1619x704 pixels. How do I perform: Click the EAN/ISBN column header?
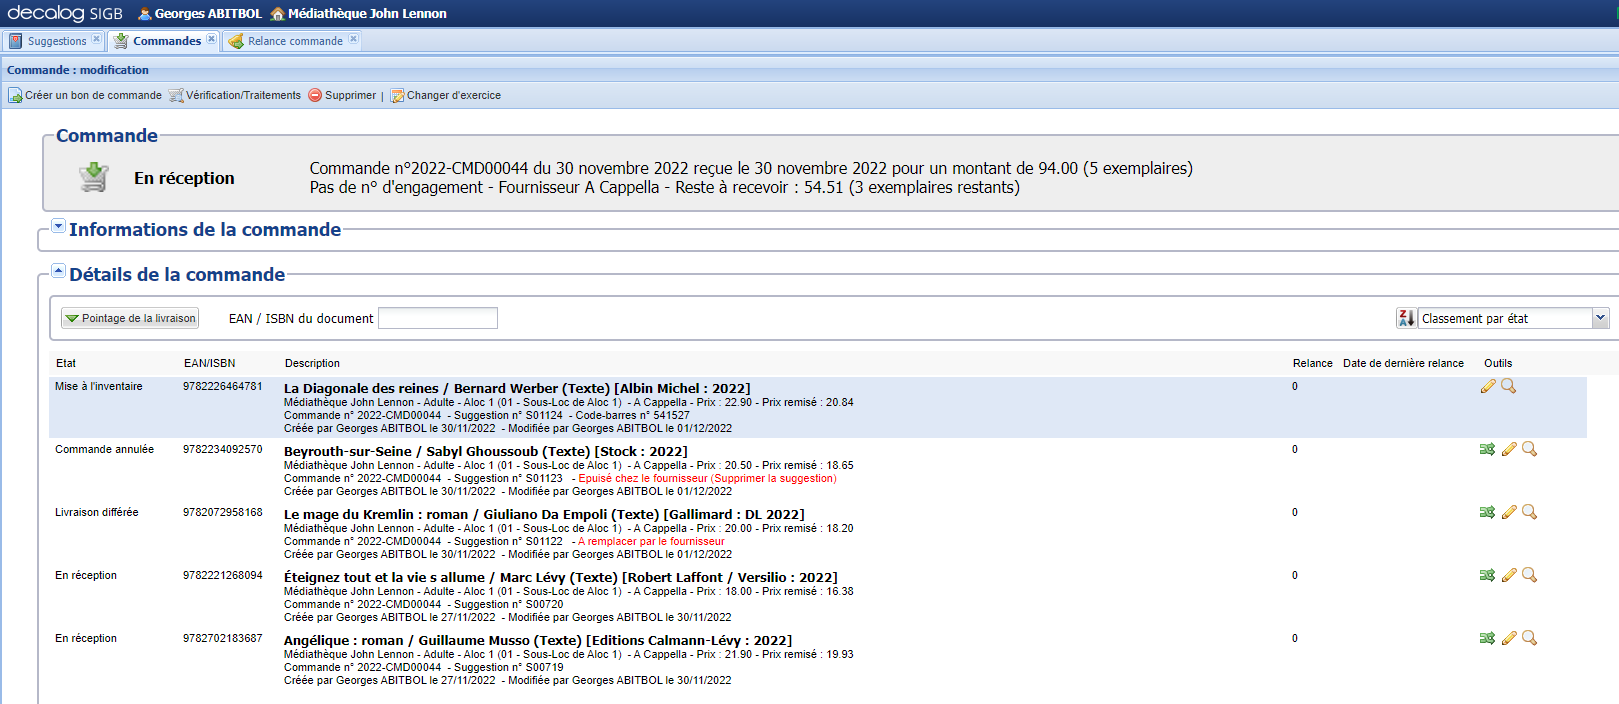point(210,363)
